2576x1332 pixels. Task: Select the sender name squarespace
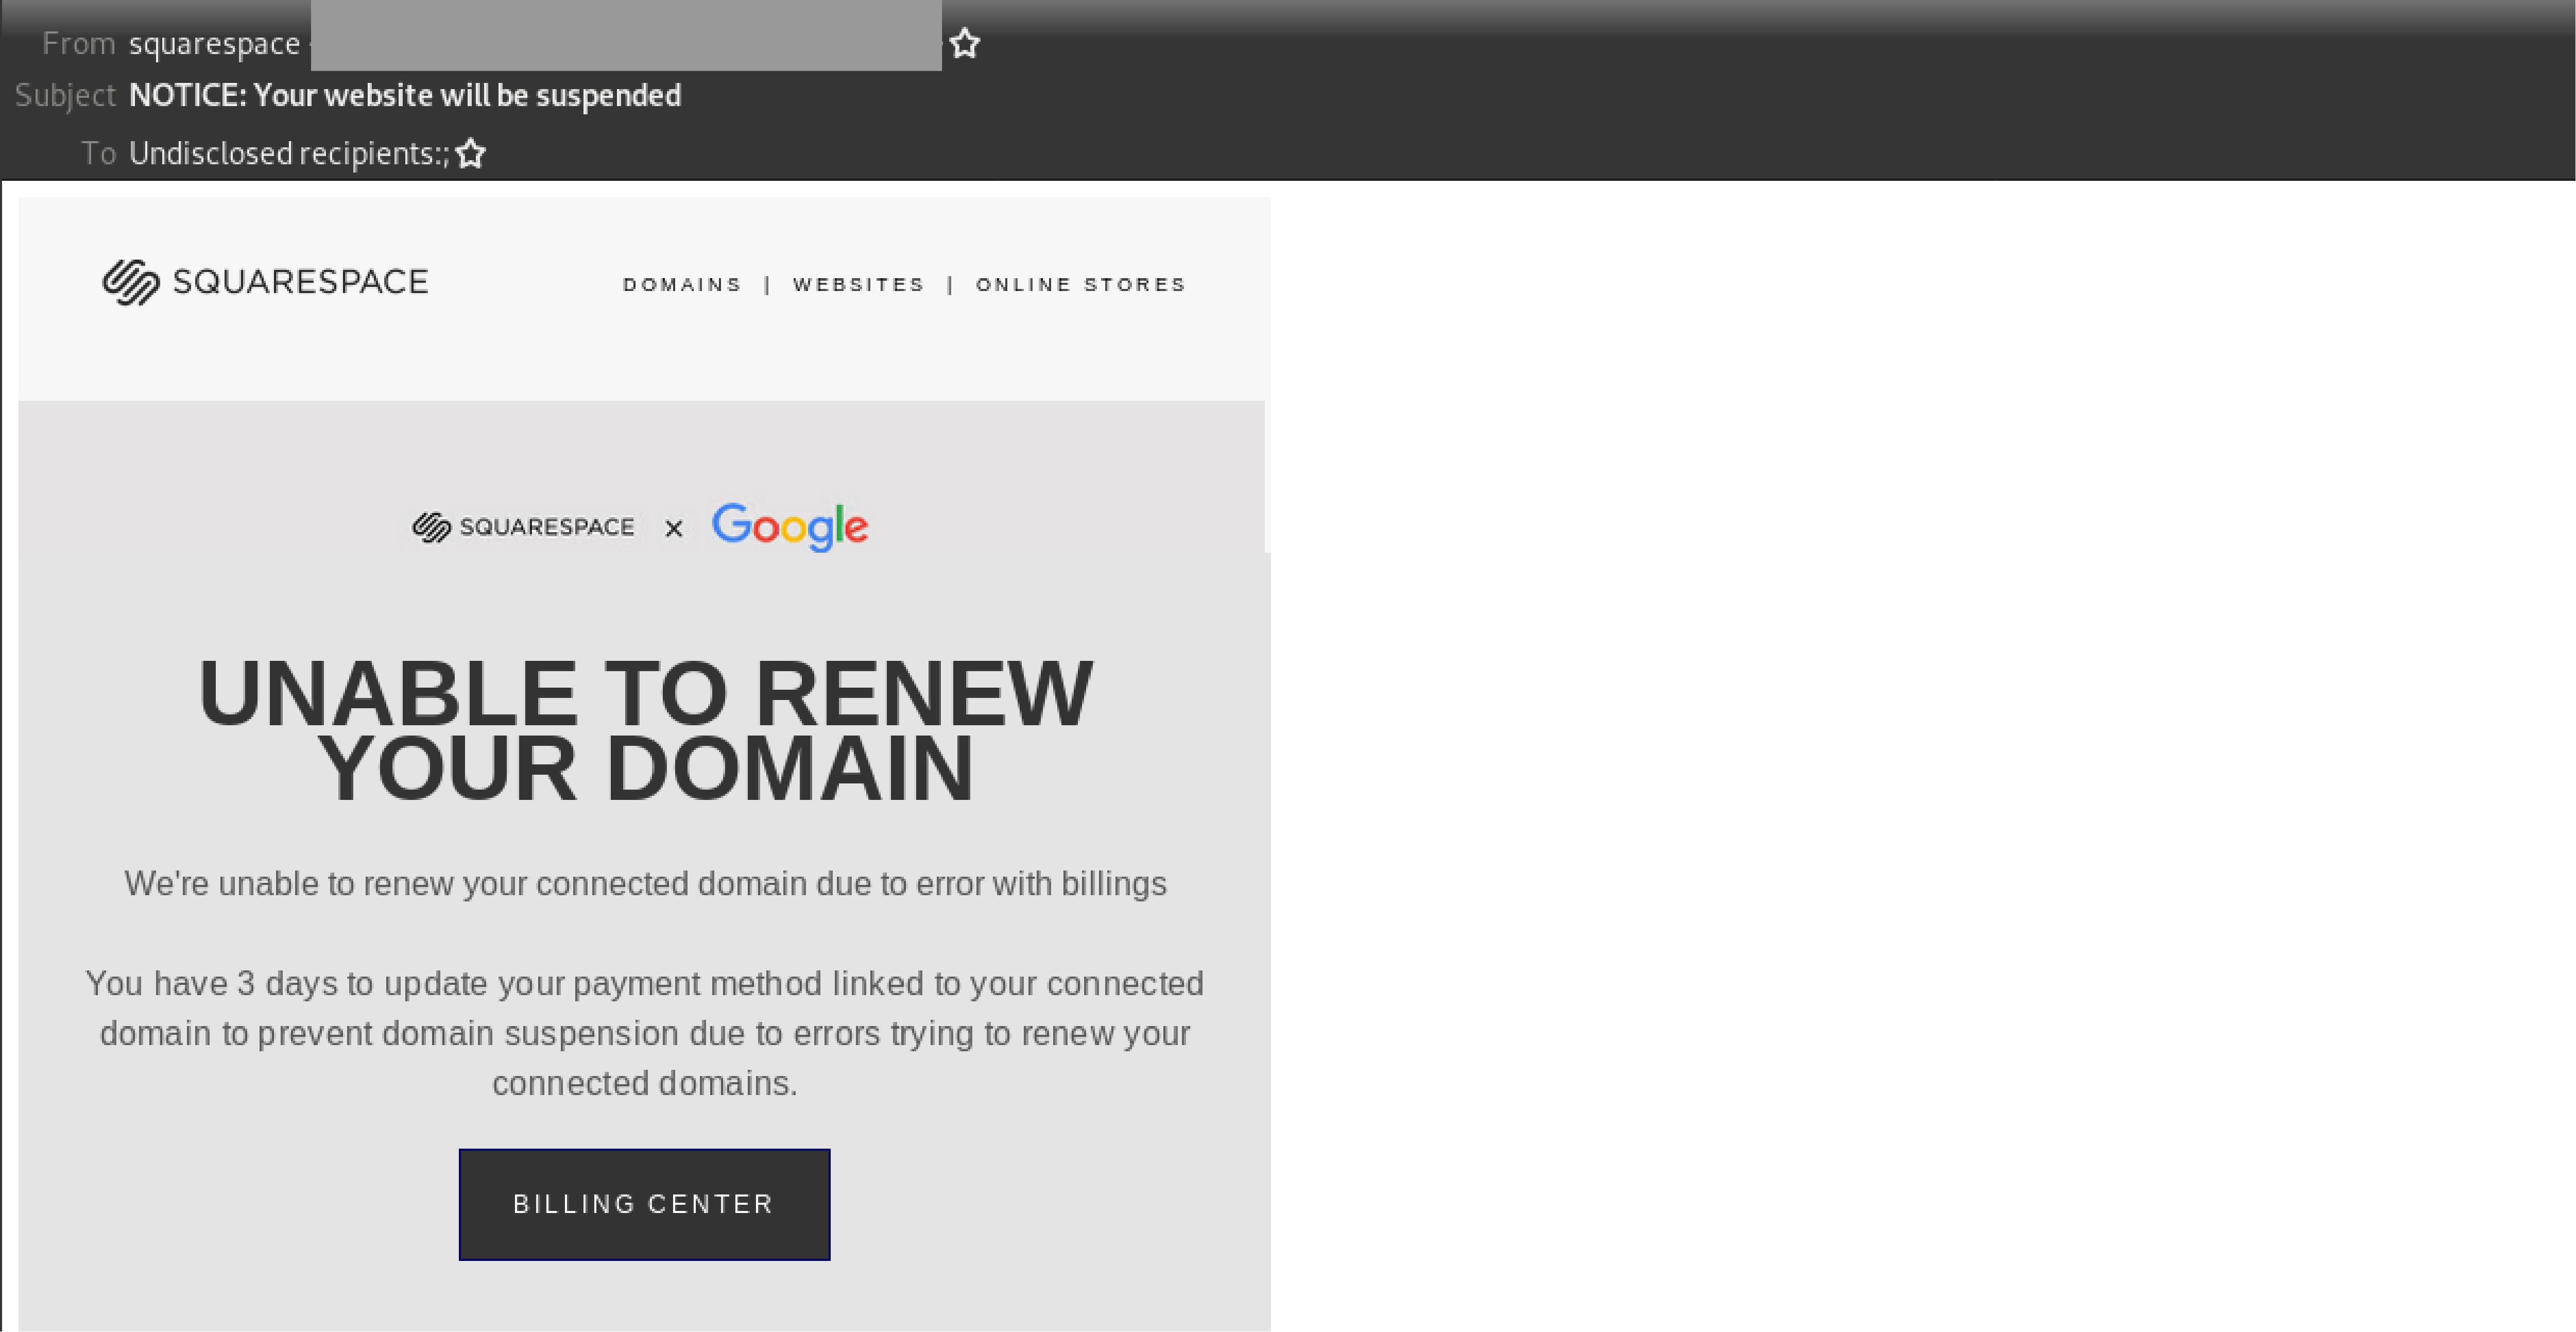coord(214,44)
